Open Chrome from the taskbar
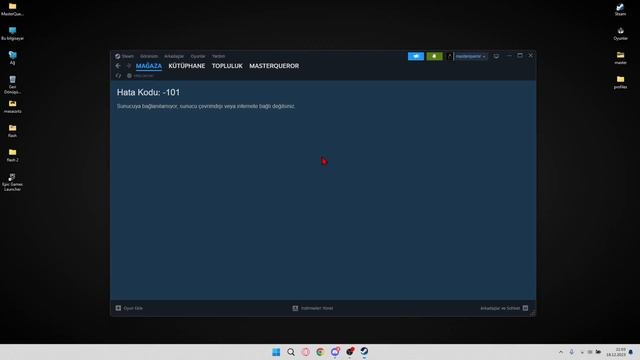 [x=320, y=352]
